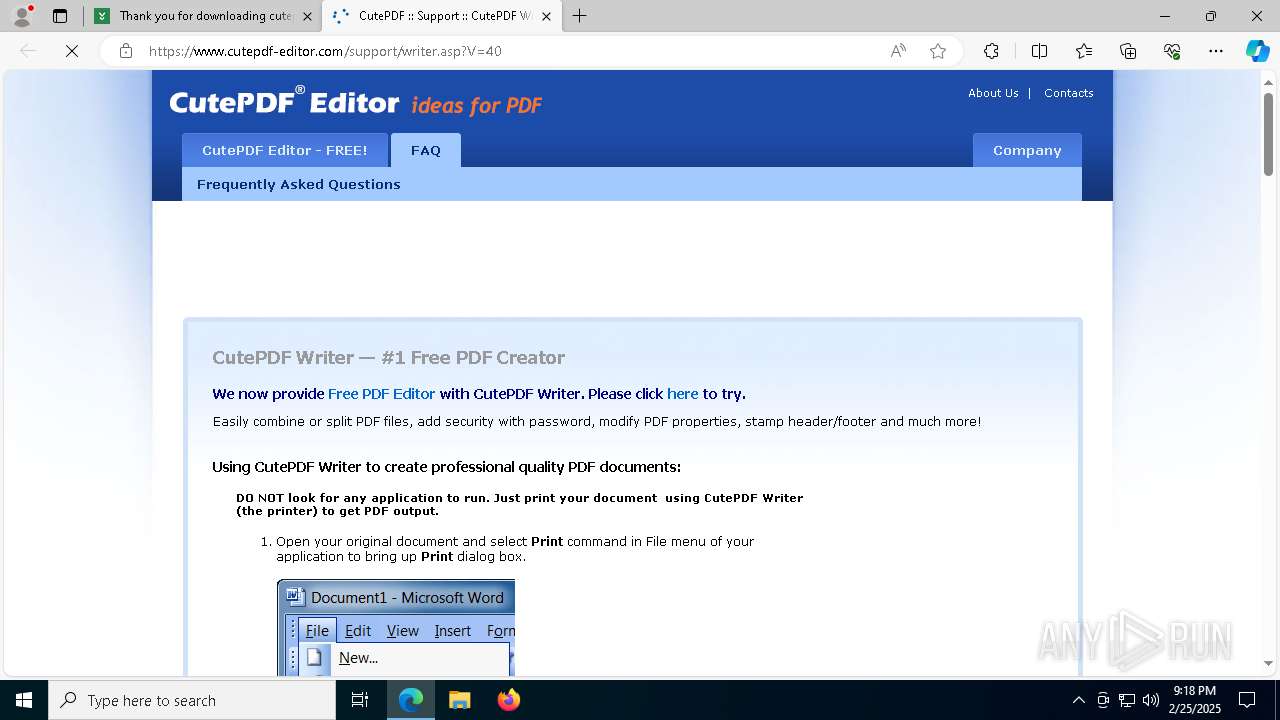Open the browser profile icon

point(21,16)
